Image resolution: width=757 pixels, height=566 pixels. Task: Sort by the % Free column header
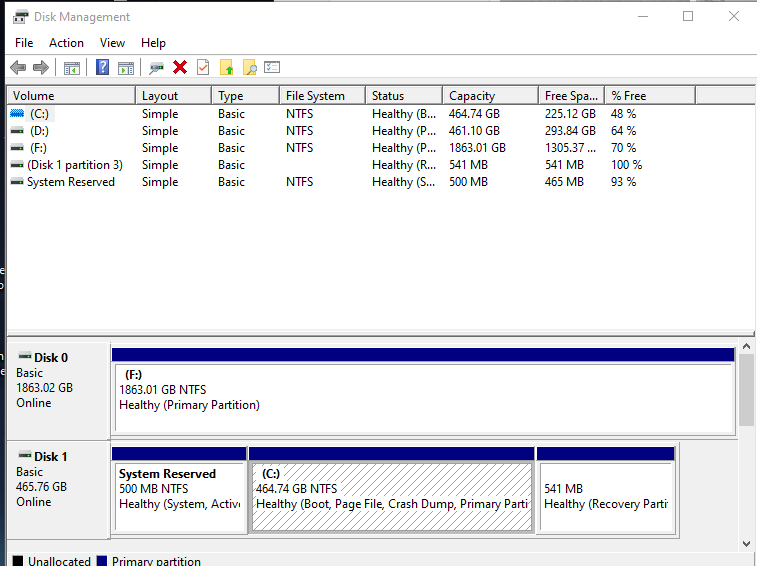point(650,96)
